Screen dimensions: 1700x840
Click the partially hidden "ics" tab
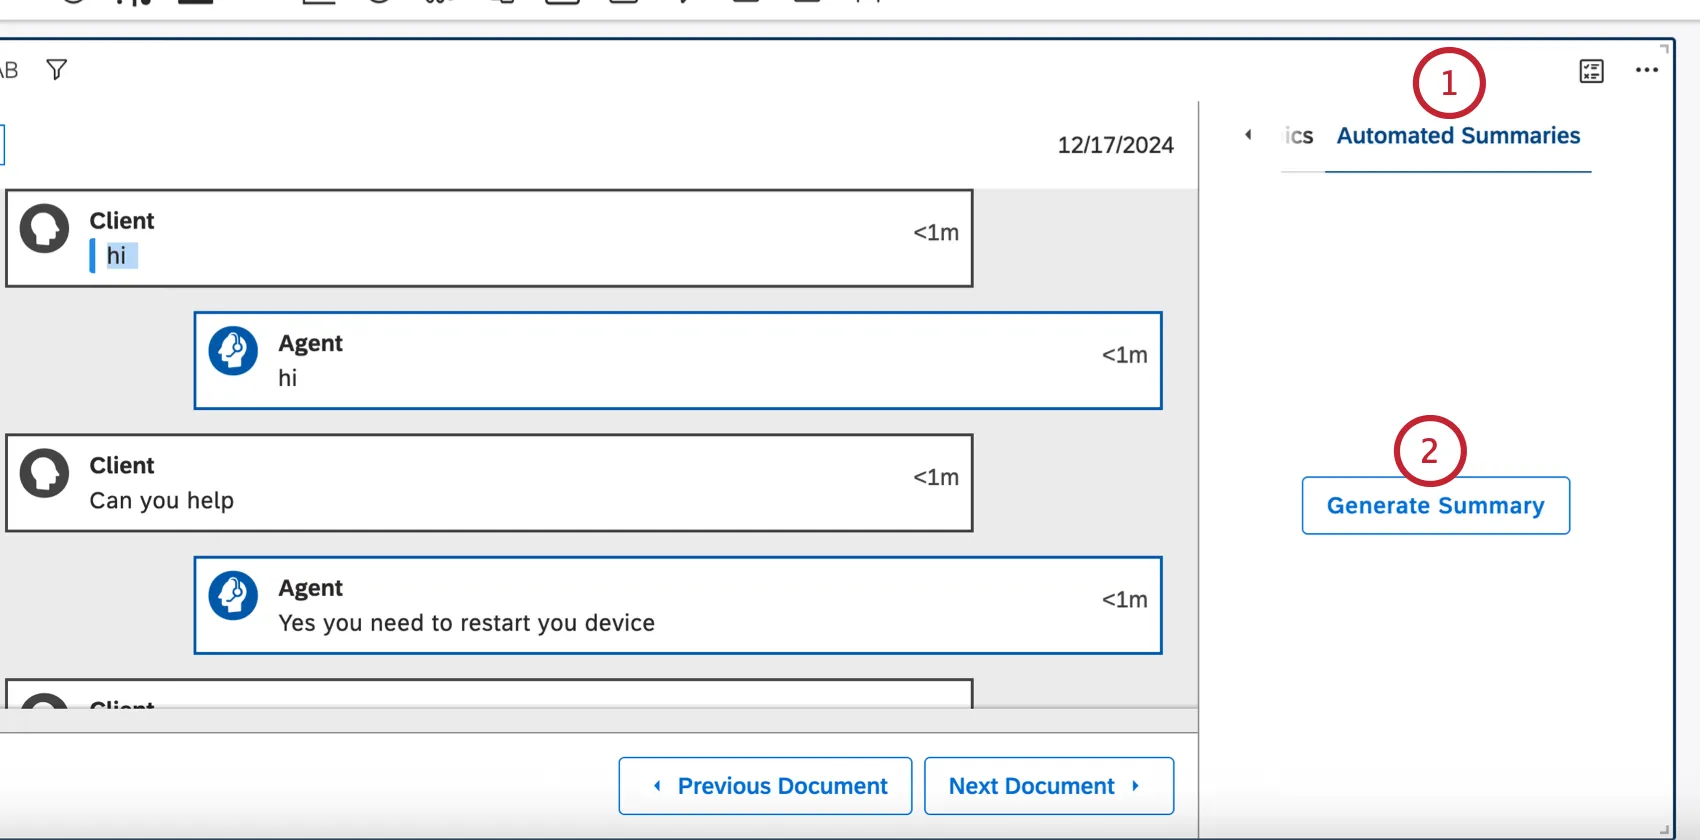click(1299, 136)
